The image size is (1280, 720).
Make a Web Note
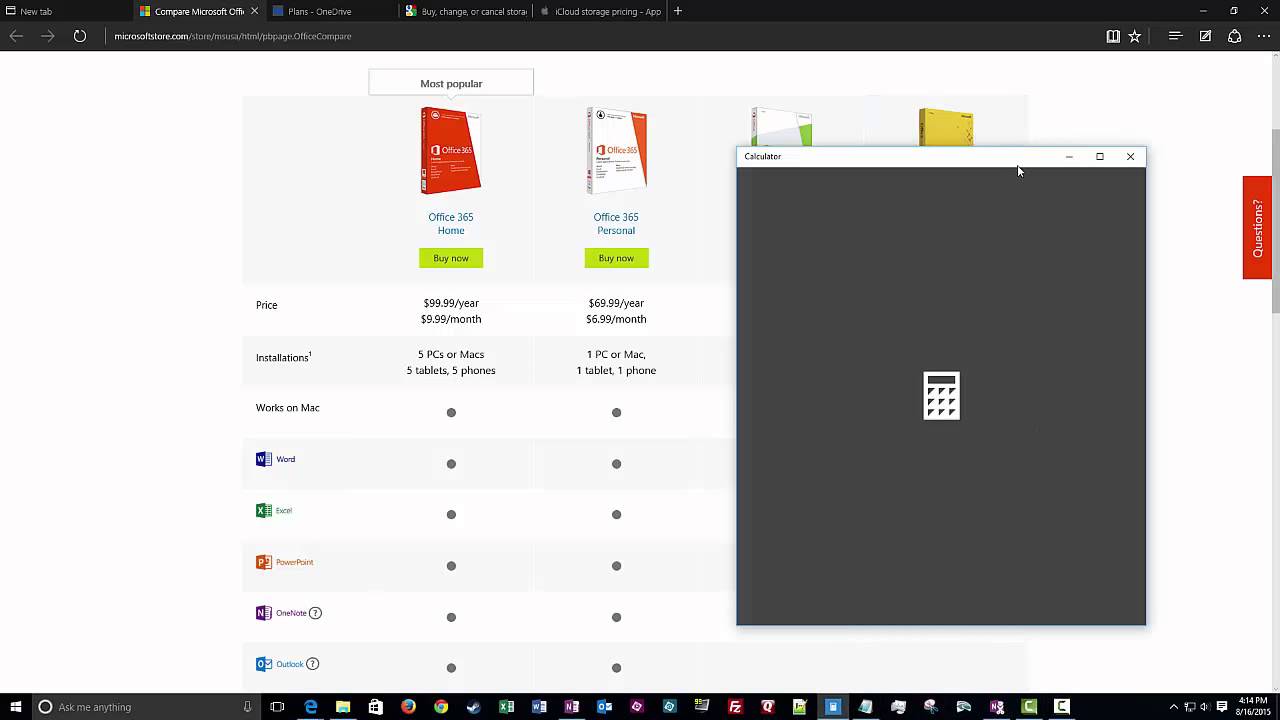[1206, 36]
